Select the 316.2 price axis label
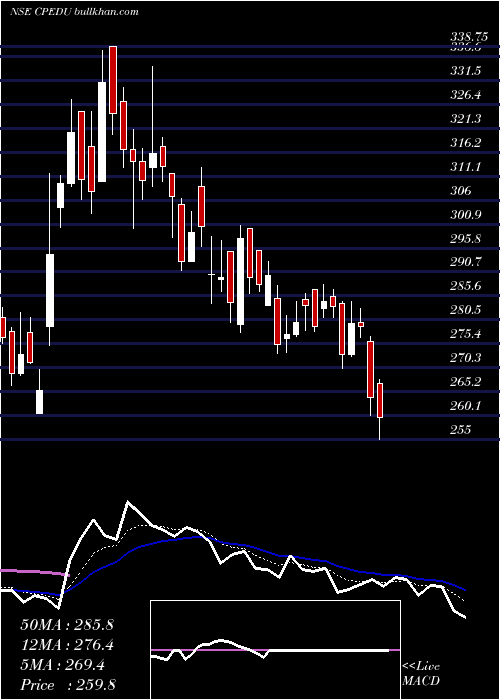This screenshot has height=700, width=500. click(x=466, y=143)
